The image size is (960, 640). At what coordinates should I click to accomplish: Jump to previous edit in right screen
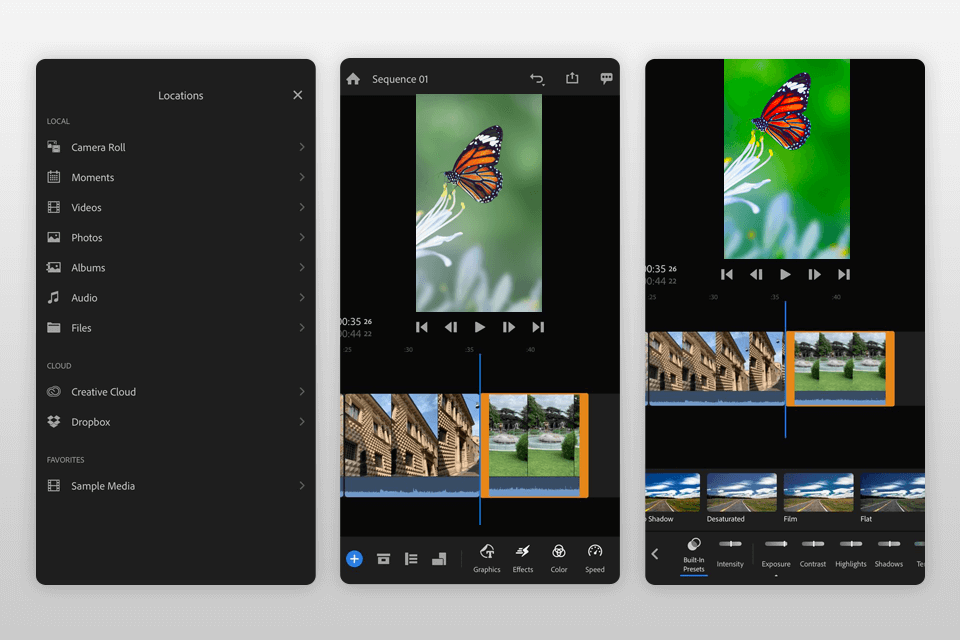[x=727, y=274]
